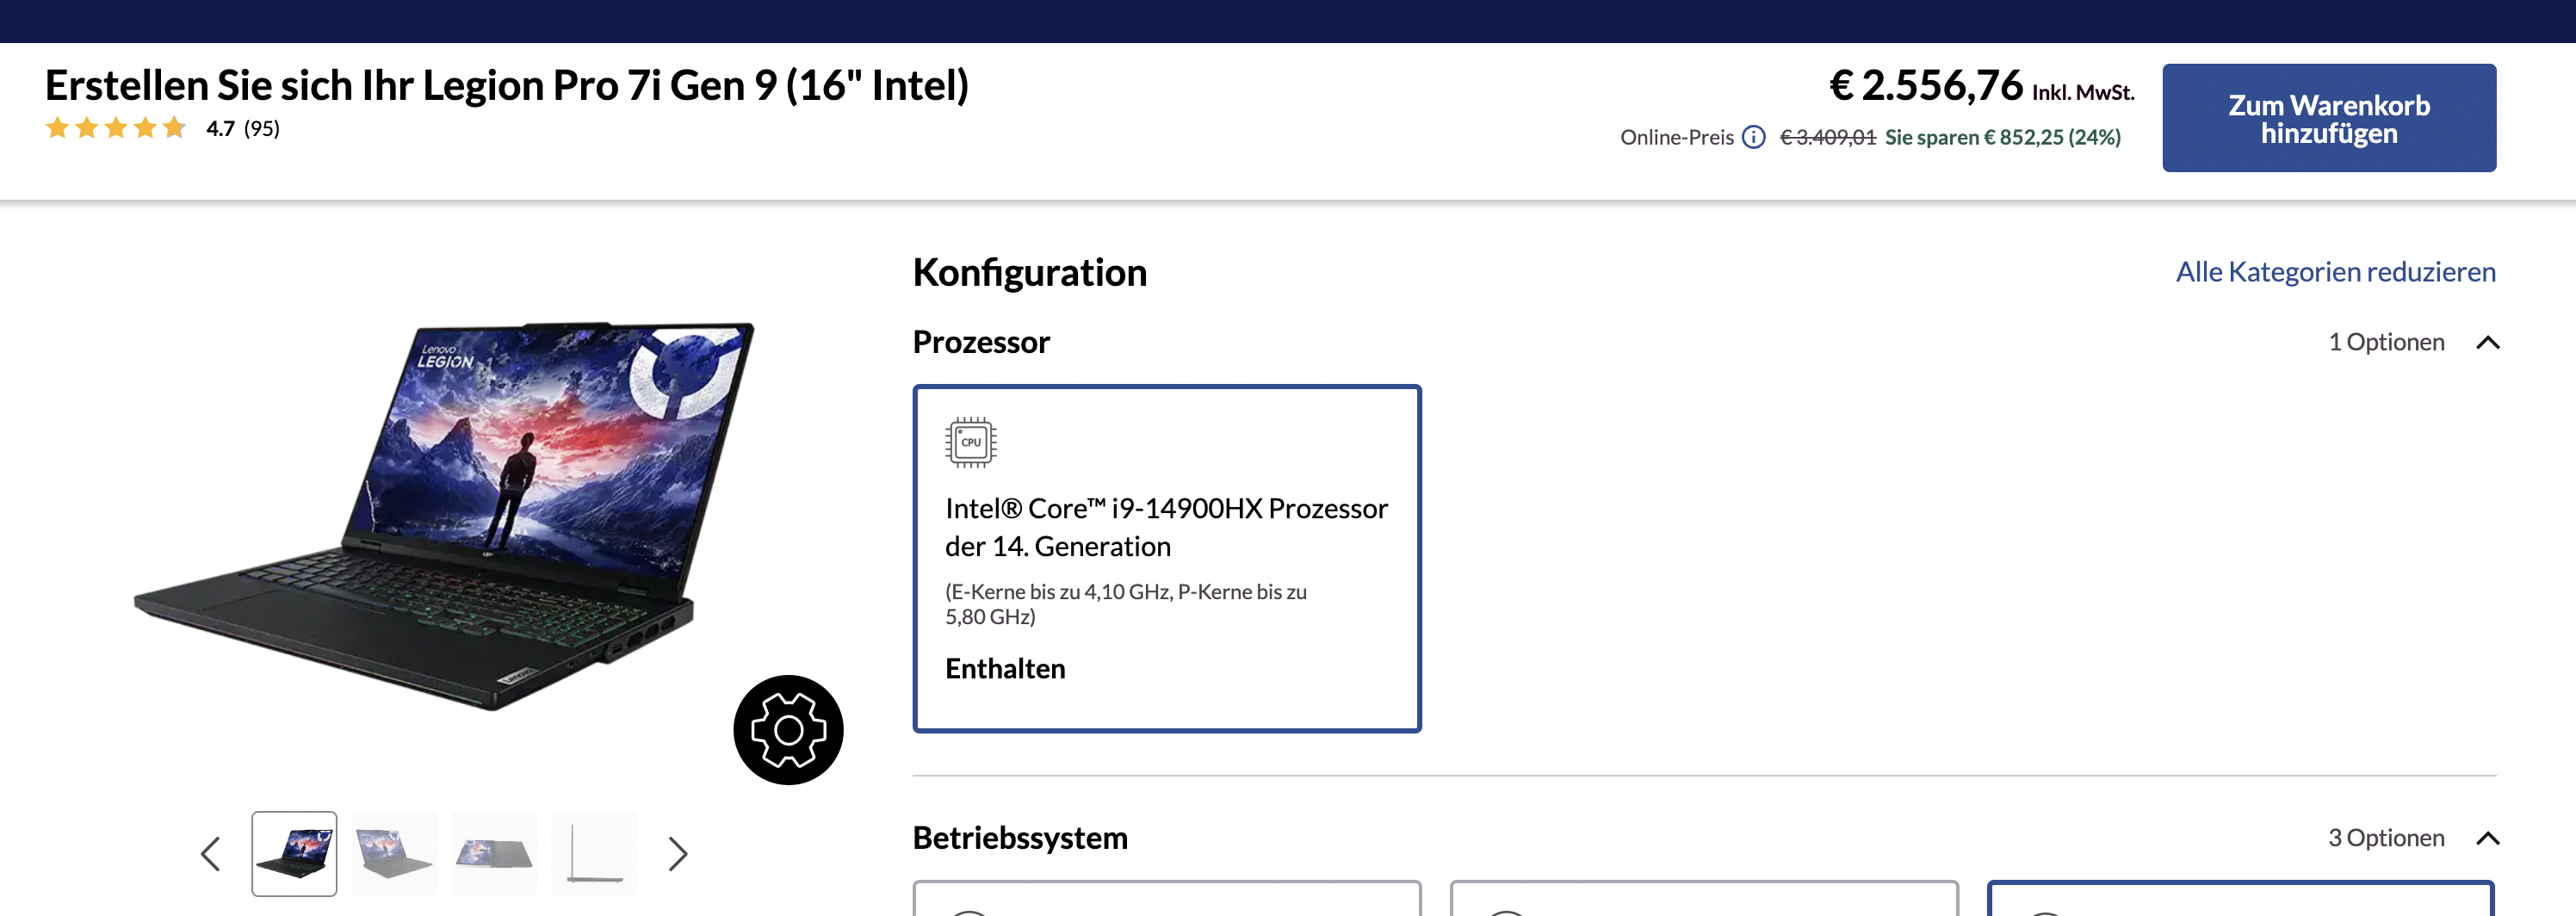Click 'Enthalten' label in processor card

pos(1005,668)
